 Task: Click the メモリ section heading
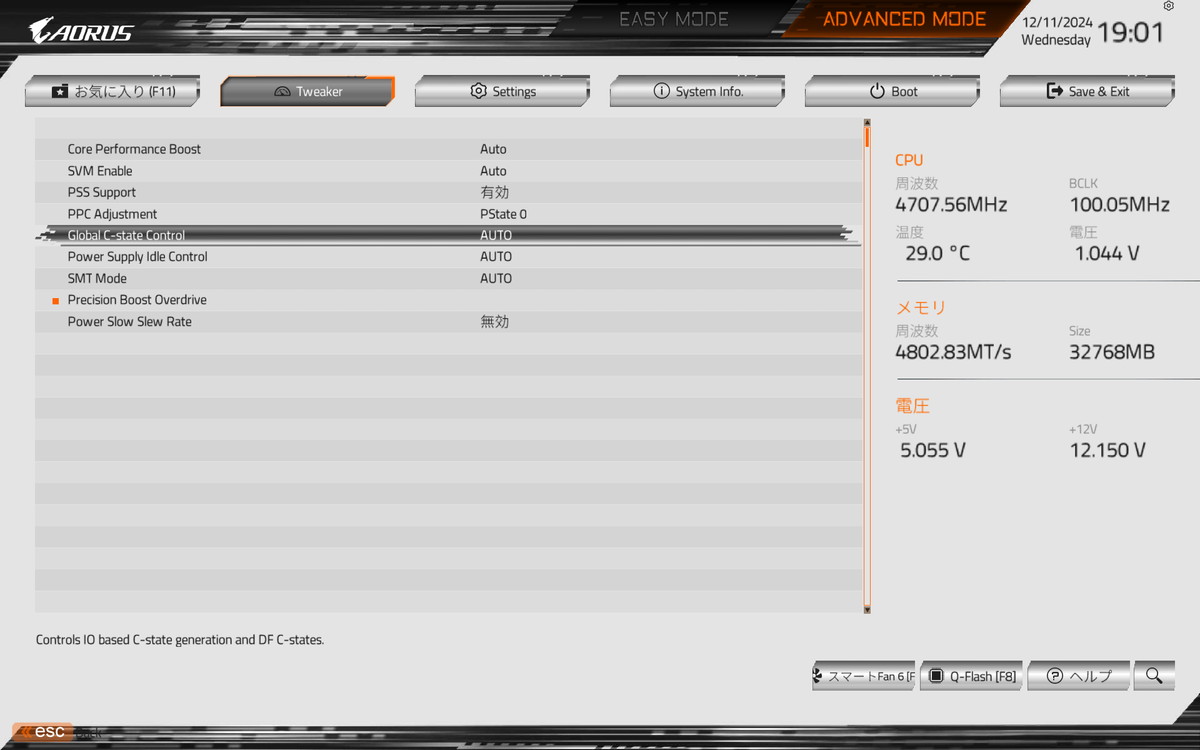click(x=920, y=308)
